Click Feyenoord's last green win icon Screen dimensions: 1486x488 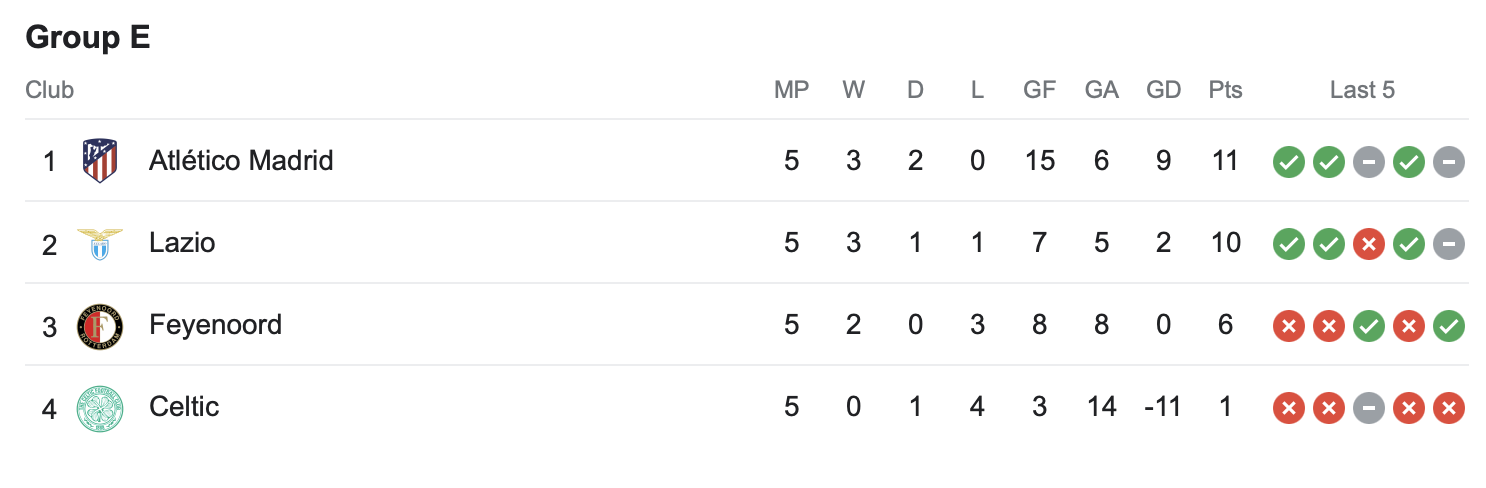point(1448,325)
